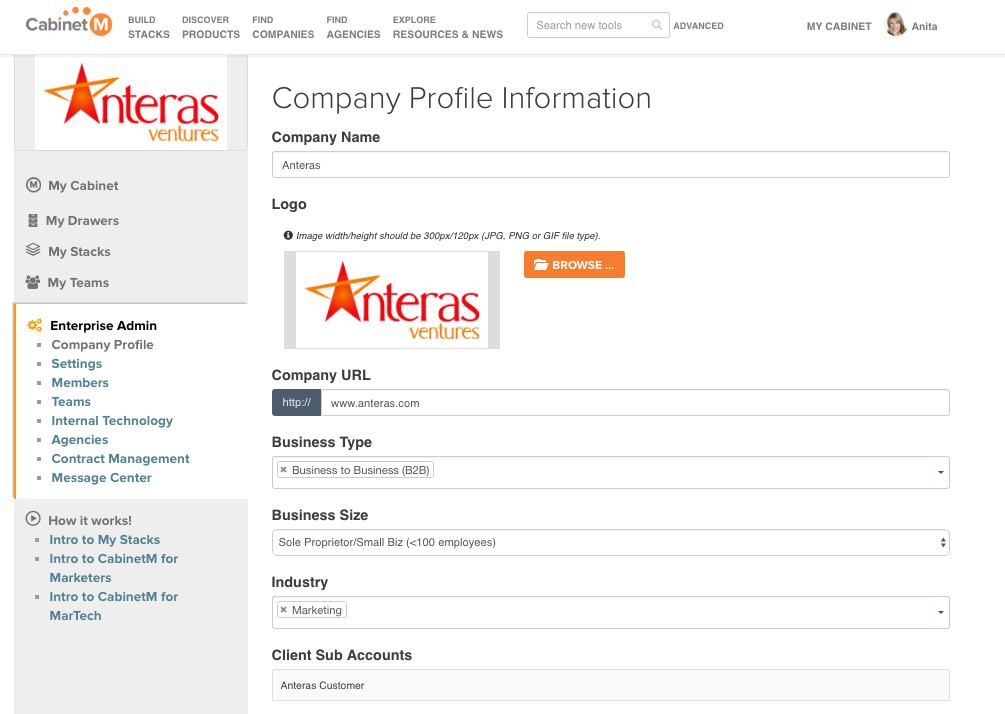Remove the Marketing industry tag
The height and width of the screenshot is (714, 1005).
(x=283, y=610)
